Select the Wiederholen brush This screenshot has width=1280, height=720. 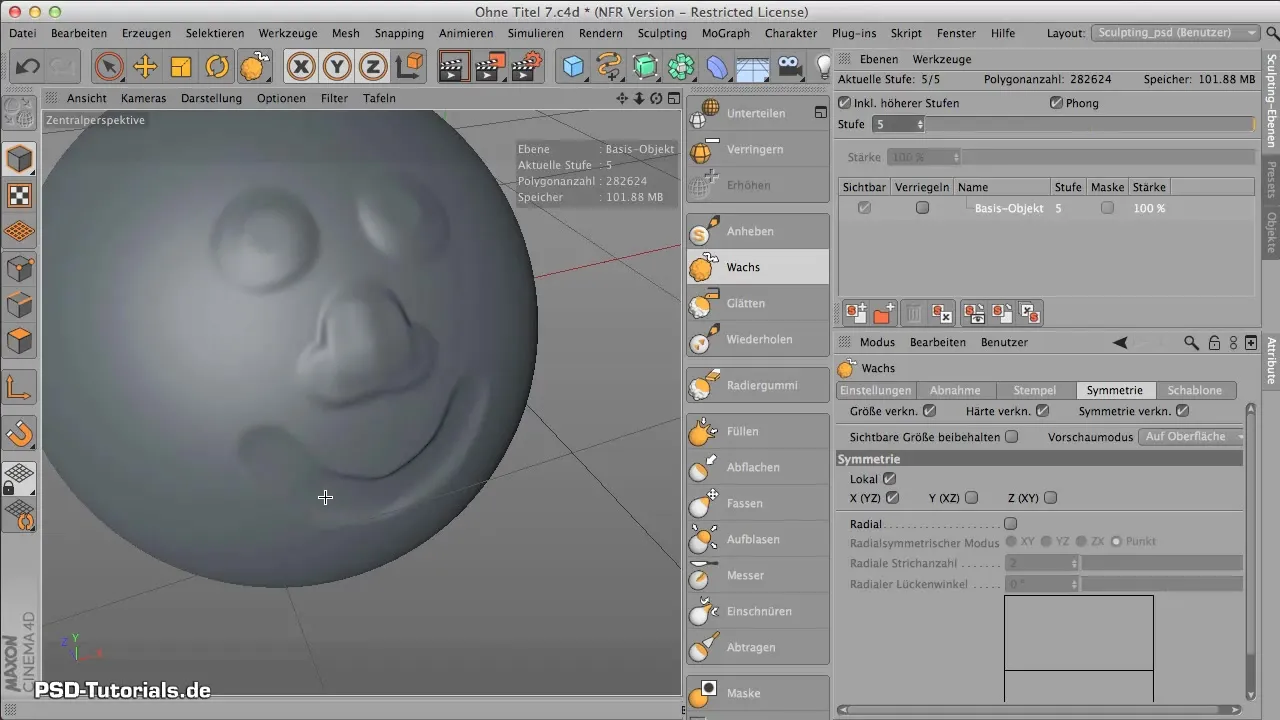[x=757, y=339]
